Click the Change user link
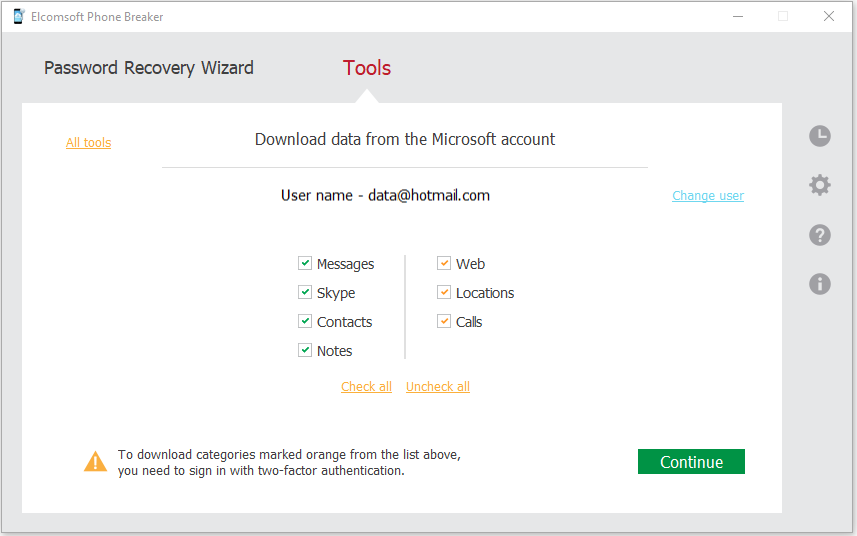The width and height of the screenshot is (857, 536). click(x=708, y=196)
